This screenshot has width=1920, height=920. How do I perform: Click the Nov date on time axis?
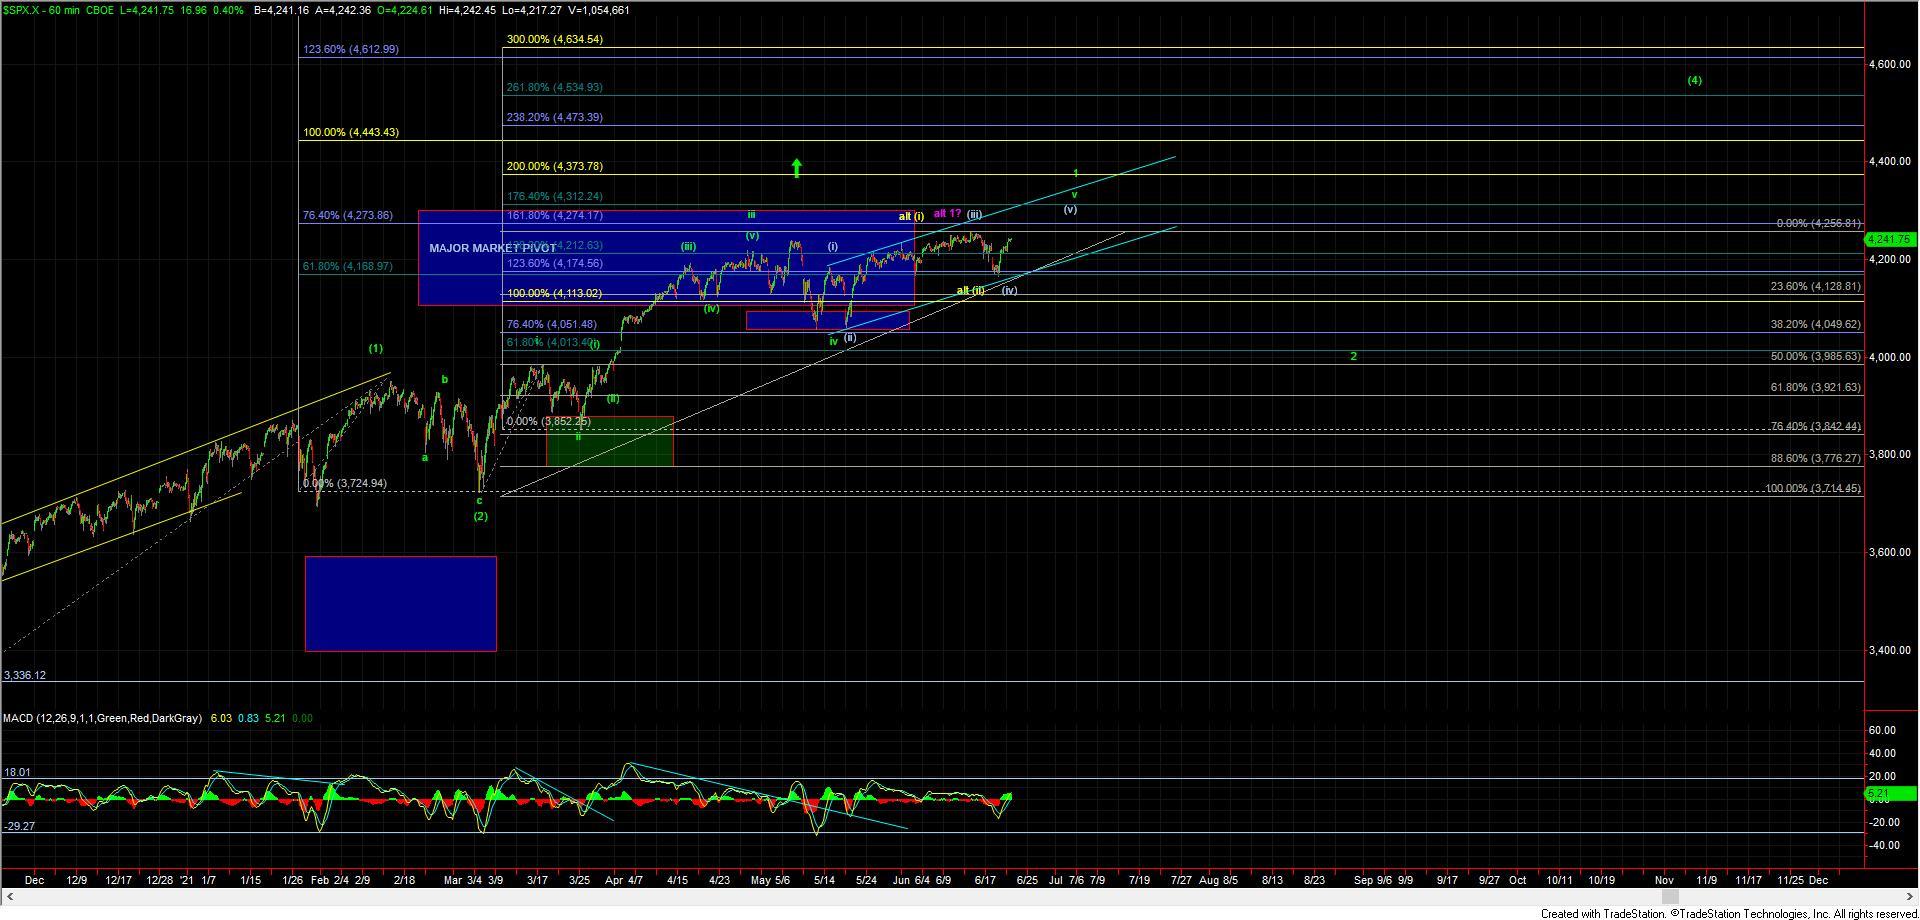coord(1664,880)
